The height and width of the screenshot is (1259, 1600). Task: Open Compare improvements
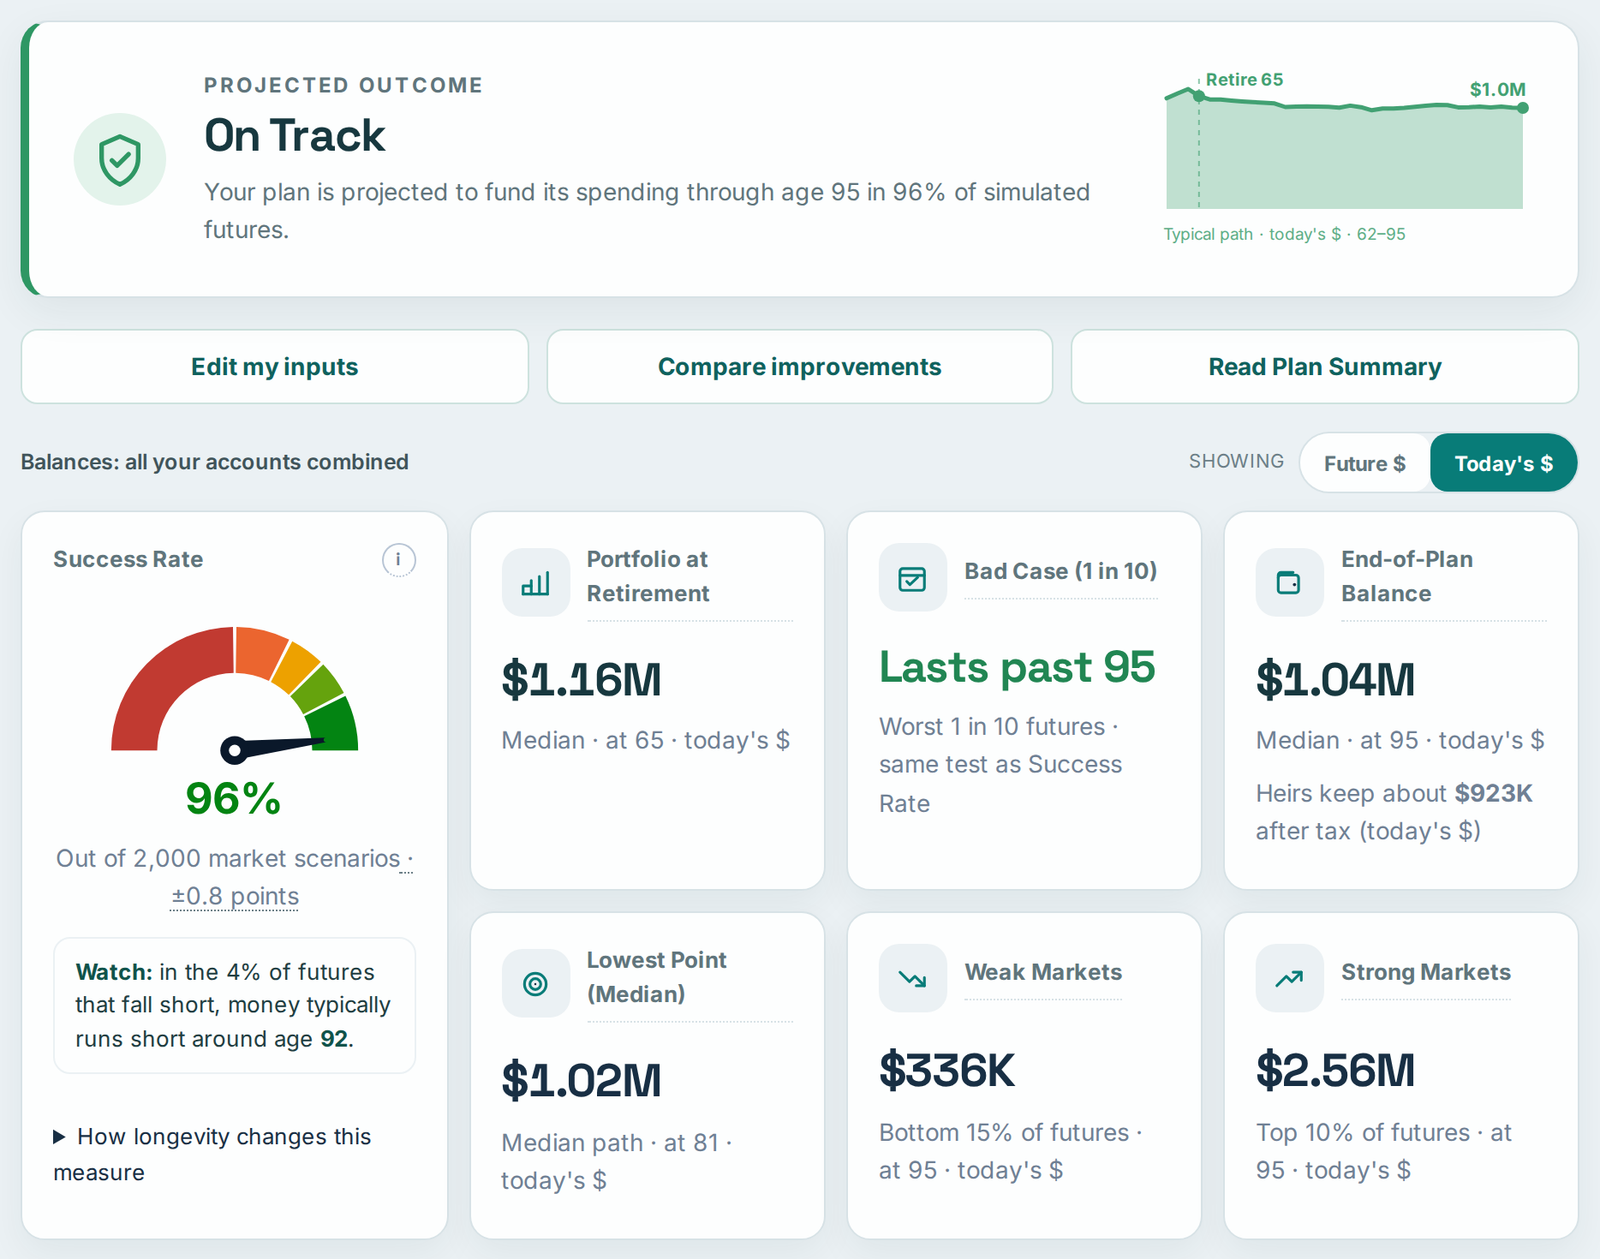pos(800,367)
